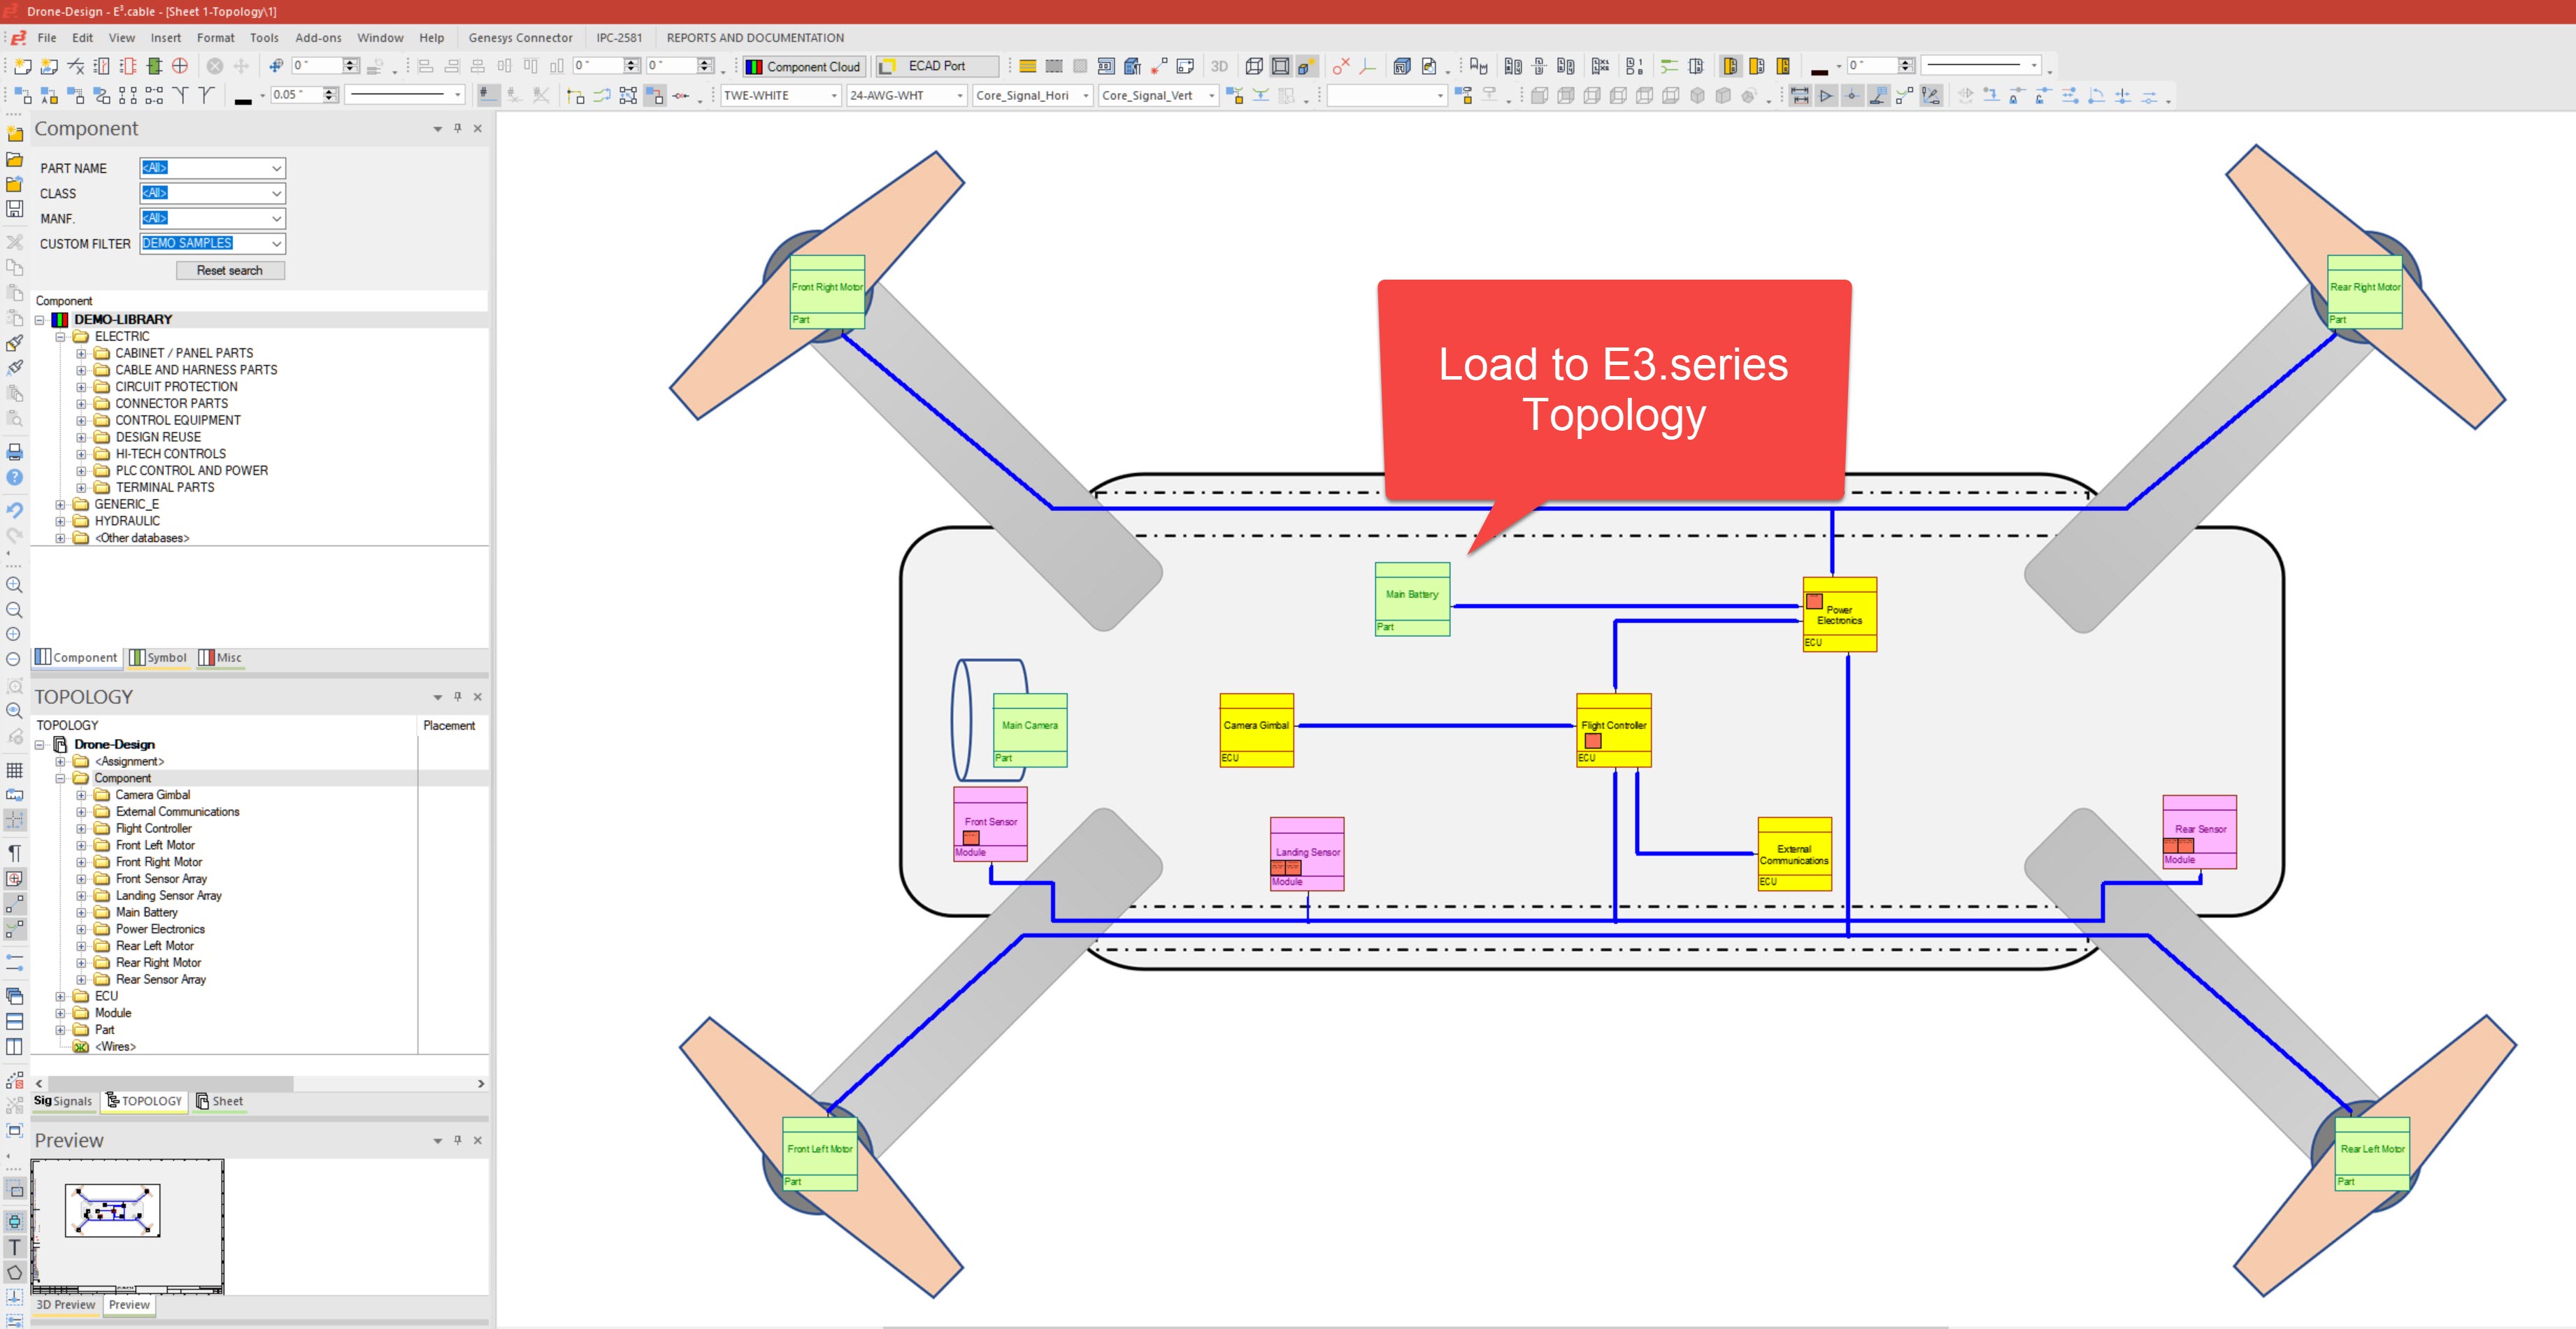2576x1329 pixels.
Task: Select the Text tool icon in lower sidebar
Action: coord(14,1247)
